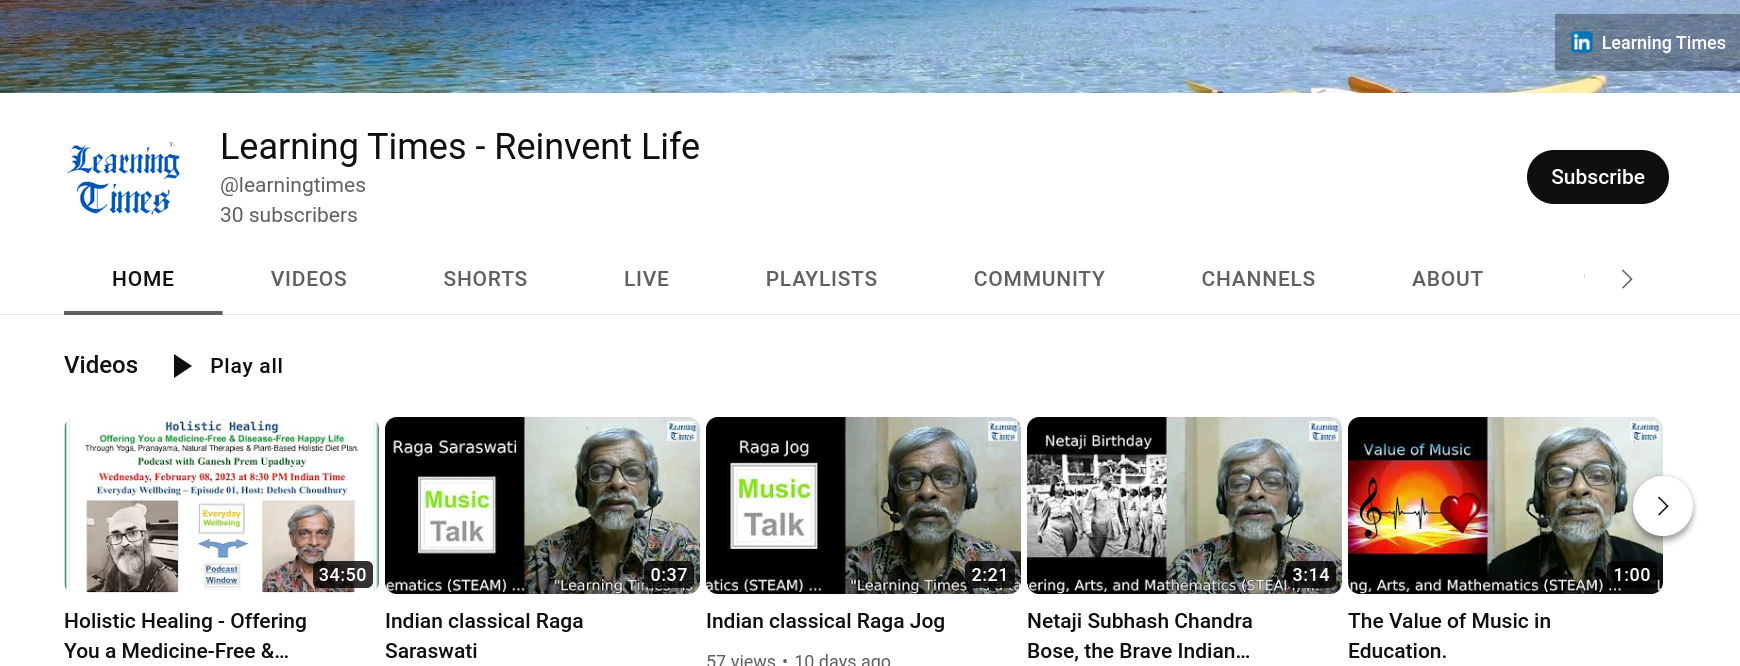Viewport: 1740px width, 666px height.
Task: Click the Videos section heading
Action: (x=101, y=365)
